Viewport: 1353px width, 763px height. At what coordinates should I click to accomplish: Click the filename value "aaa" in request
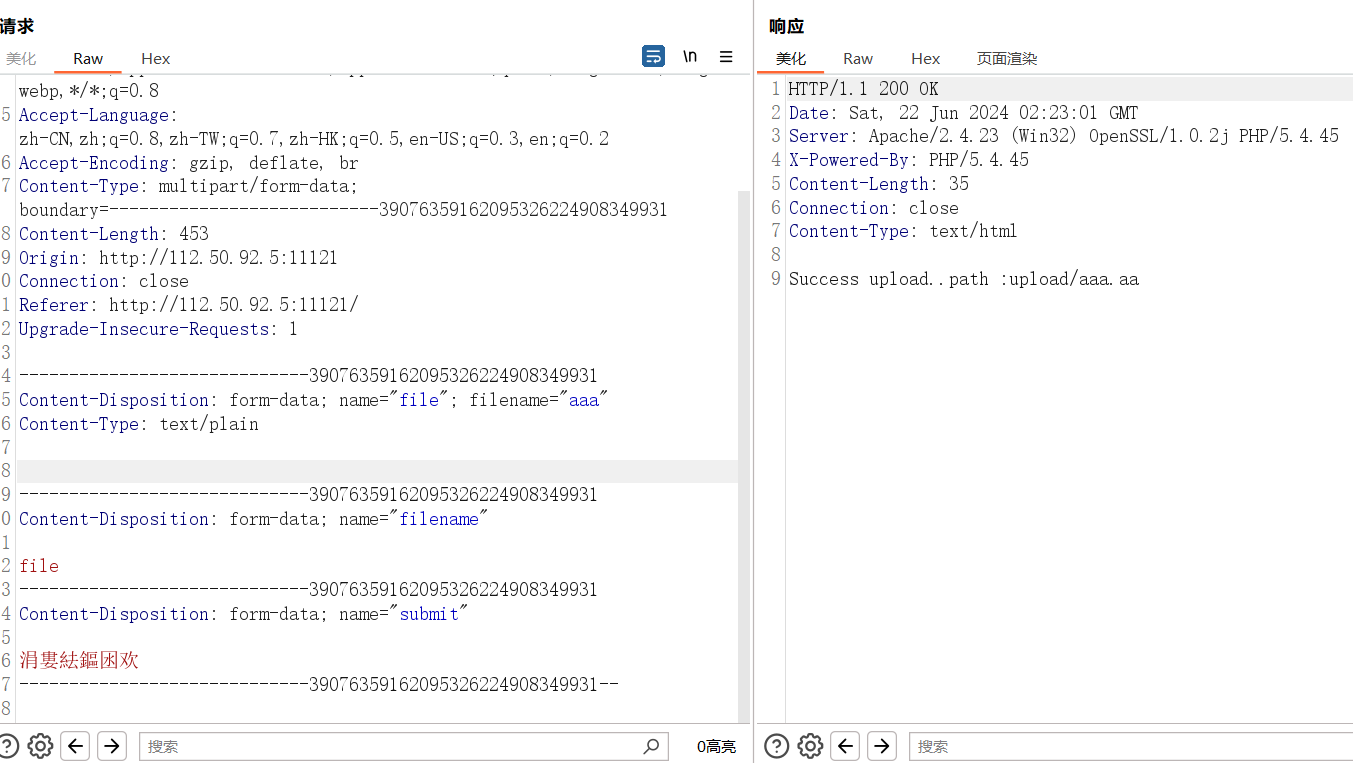point(584,400)
